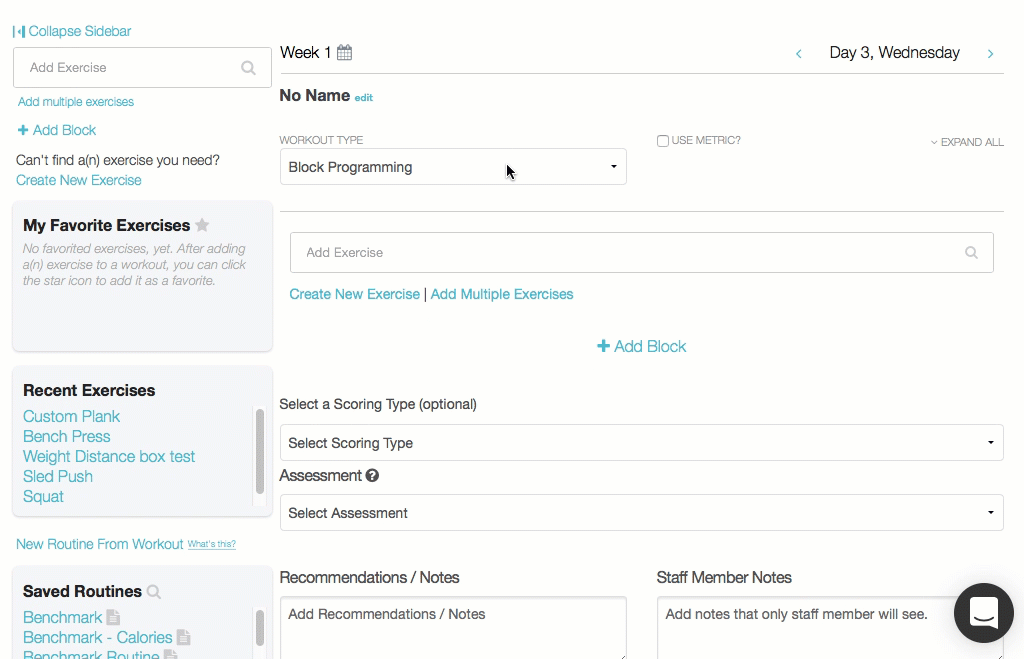Screen dimensions: 1024x659
Task: Open the Select Assessment dropdown
Action: coord(641,513)
